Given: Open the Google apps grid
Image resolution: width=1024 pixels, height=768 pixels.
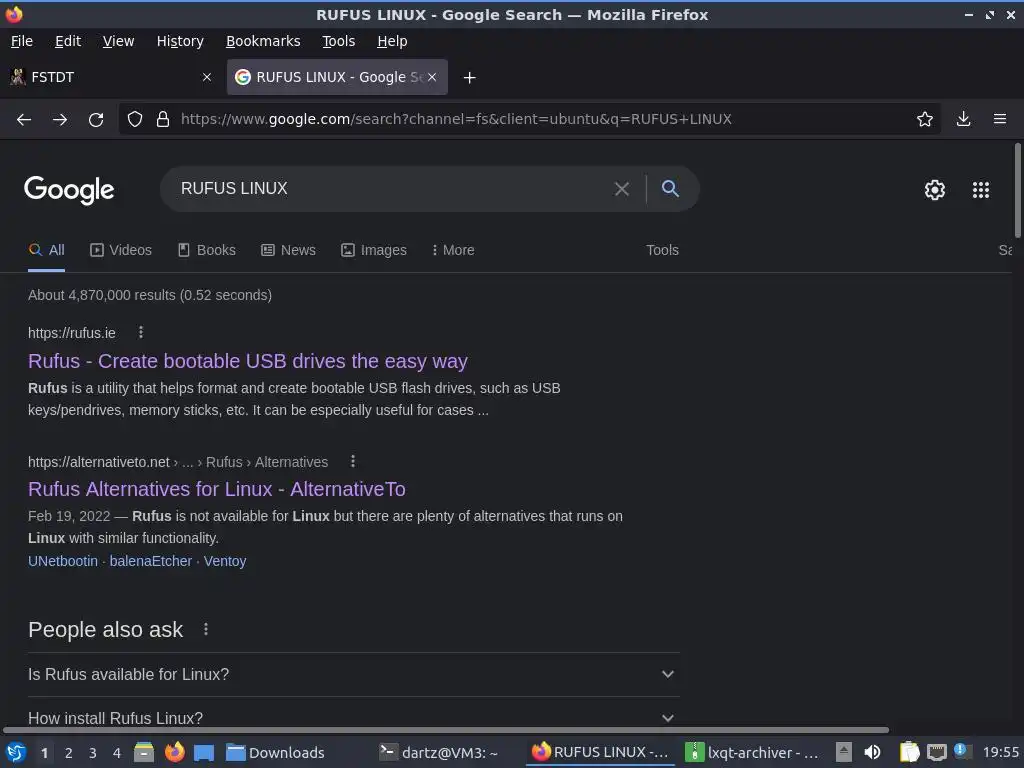Looking at the screenshot, I should coord(981,190).
